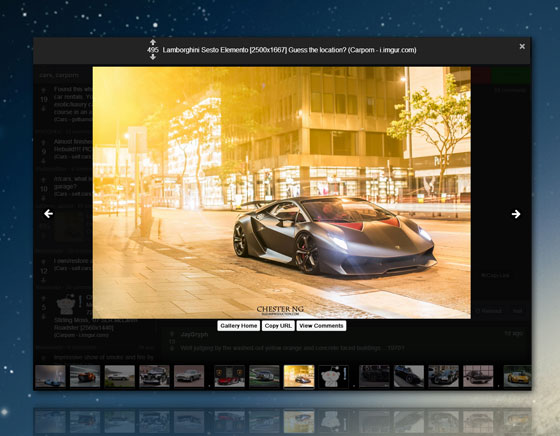The width and height of the screenshot is (560, 436).
Task: Select the red Lamborghini showroom thumbnail
Action: click(229, 376)
